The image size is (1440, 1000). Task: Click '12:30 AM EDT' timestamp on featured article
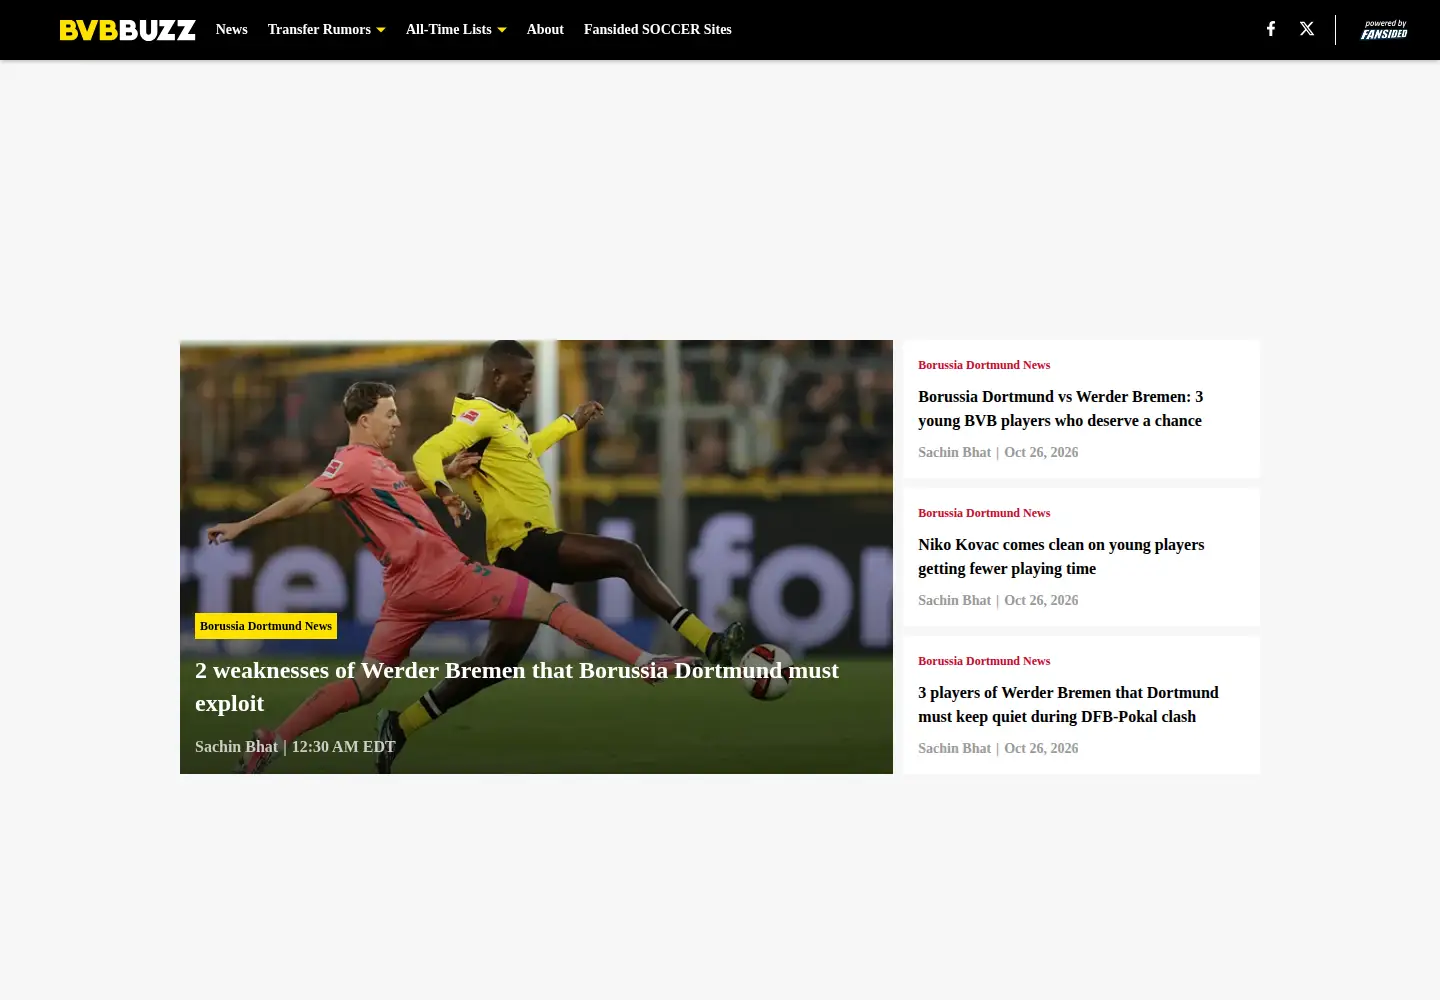pyautogui.click(x=343, y=747)
